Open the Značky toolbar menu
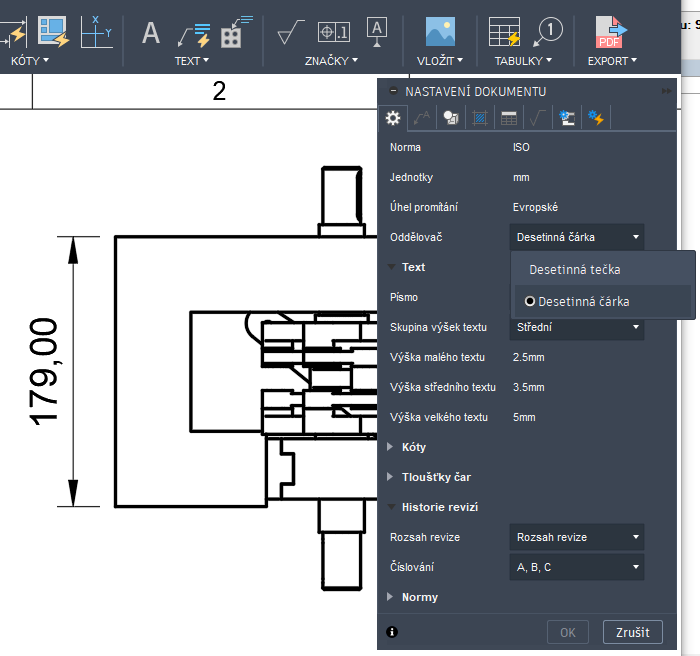Screen dimensions: 700x656 pos(331,61)
